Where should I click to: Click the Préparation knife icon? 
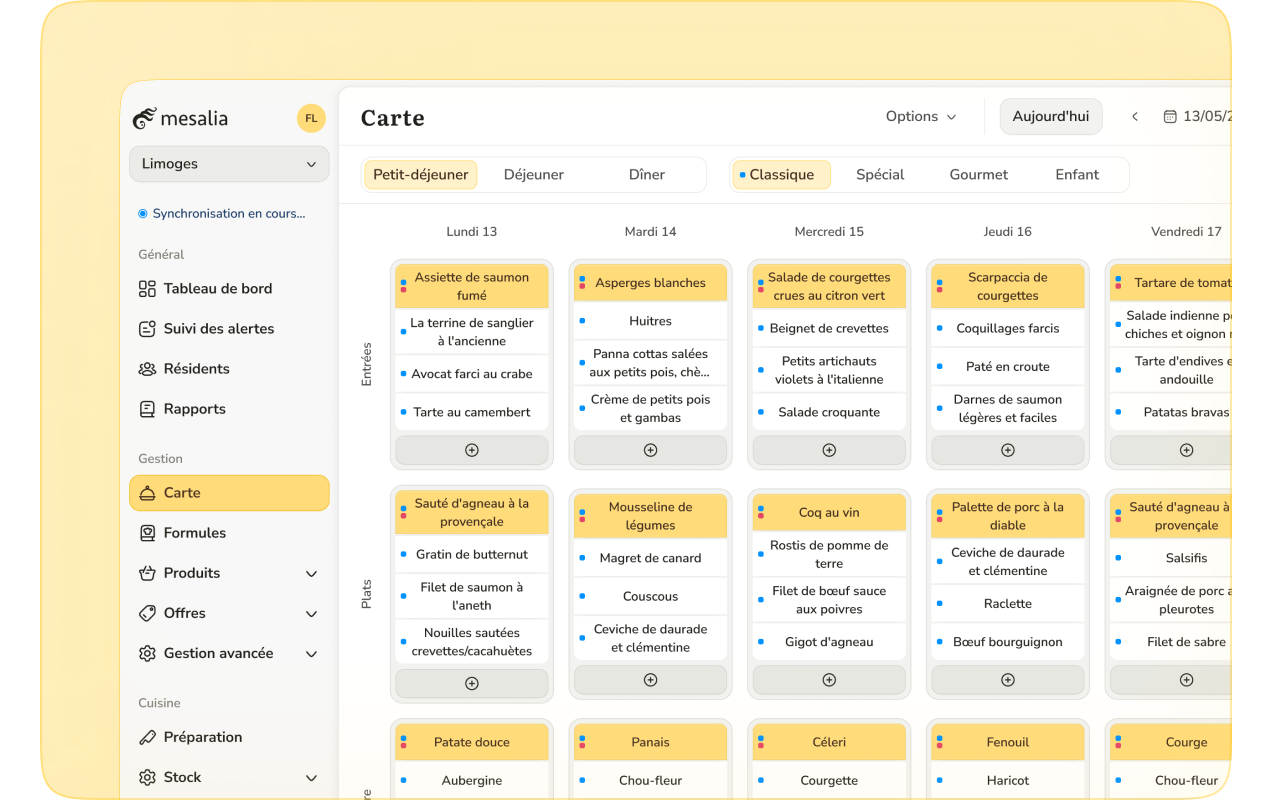[147, 737]
